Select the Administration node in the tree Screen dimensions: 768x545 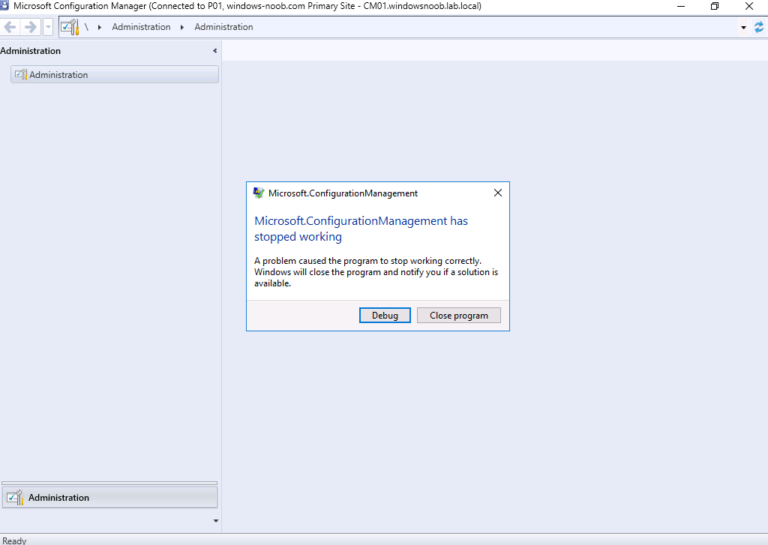point(58,75)
